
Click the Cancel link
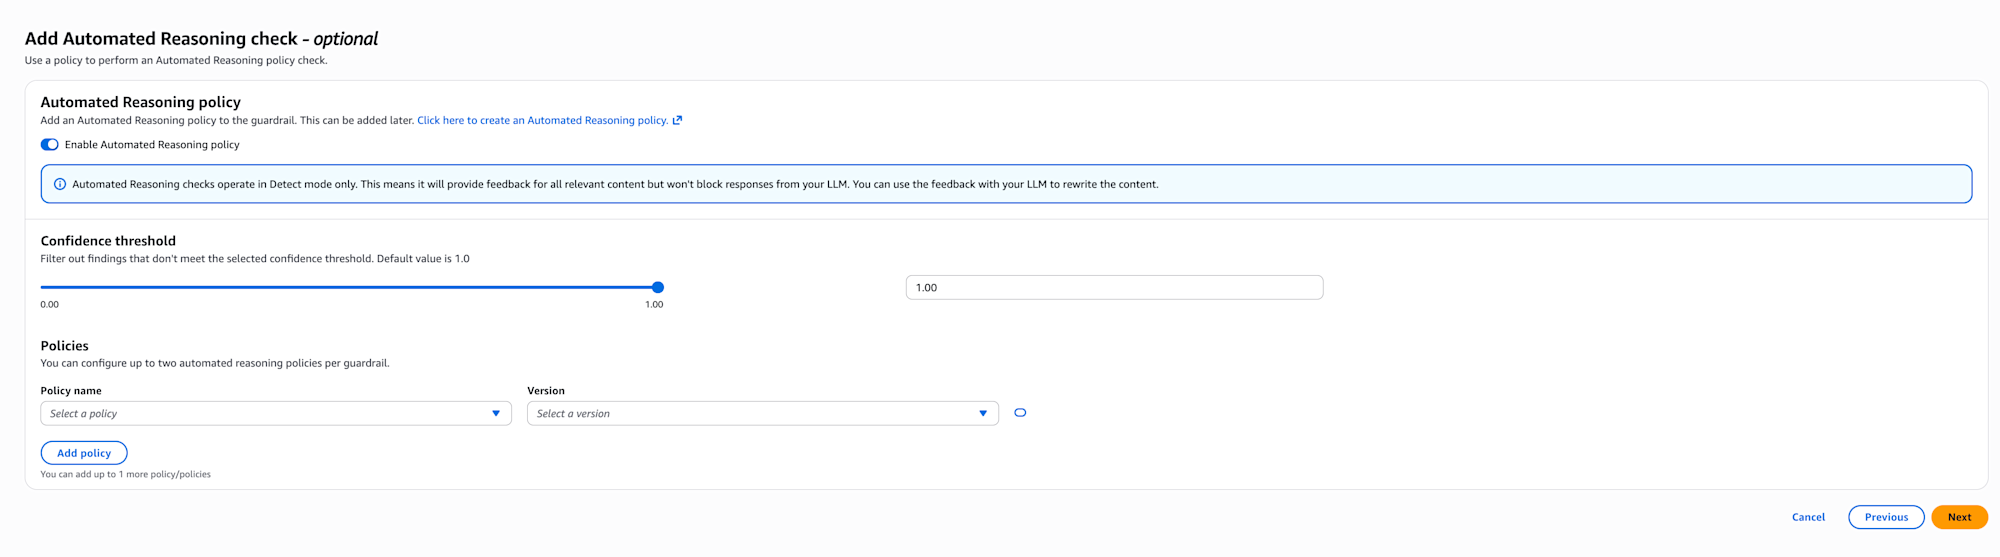(x=1808, y=517)
